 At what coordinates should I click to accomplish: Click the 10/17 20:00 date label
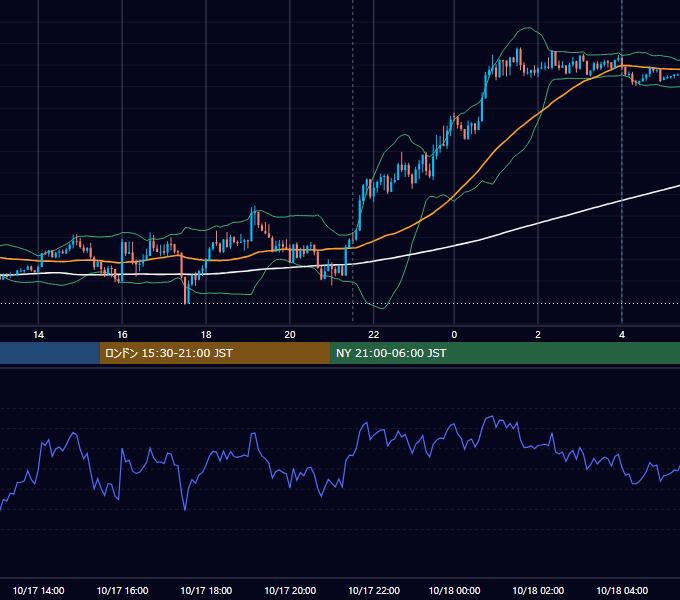290,590
